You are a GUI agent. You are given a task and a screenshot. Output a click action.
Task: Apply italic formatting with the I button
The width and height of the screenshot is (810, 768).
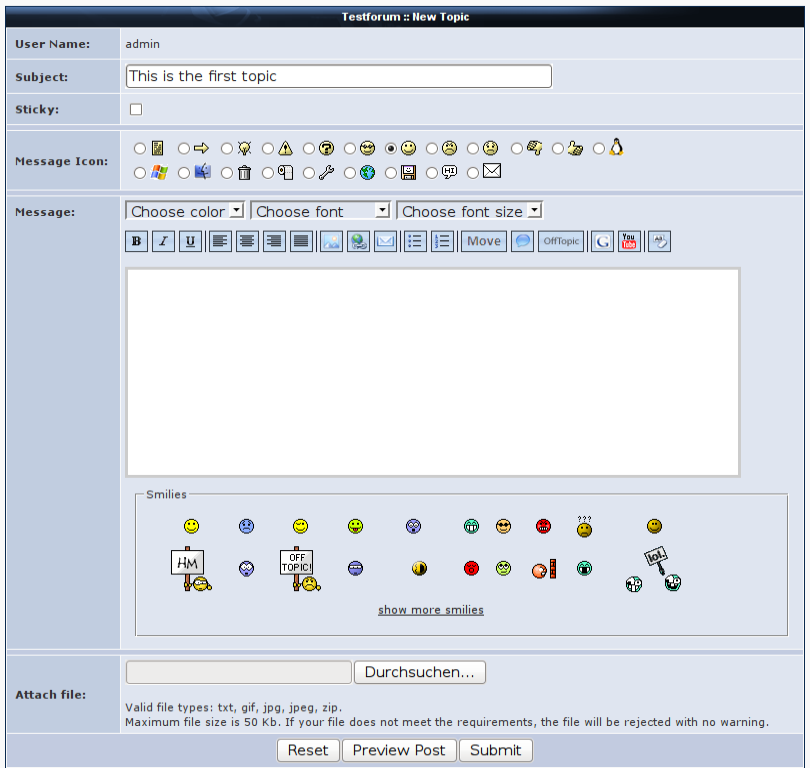click(163, 241)
